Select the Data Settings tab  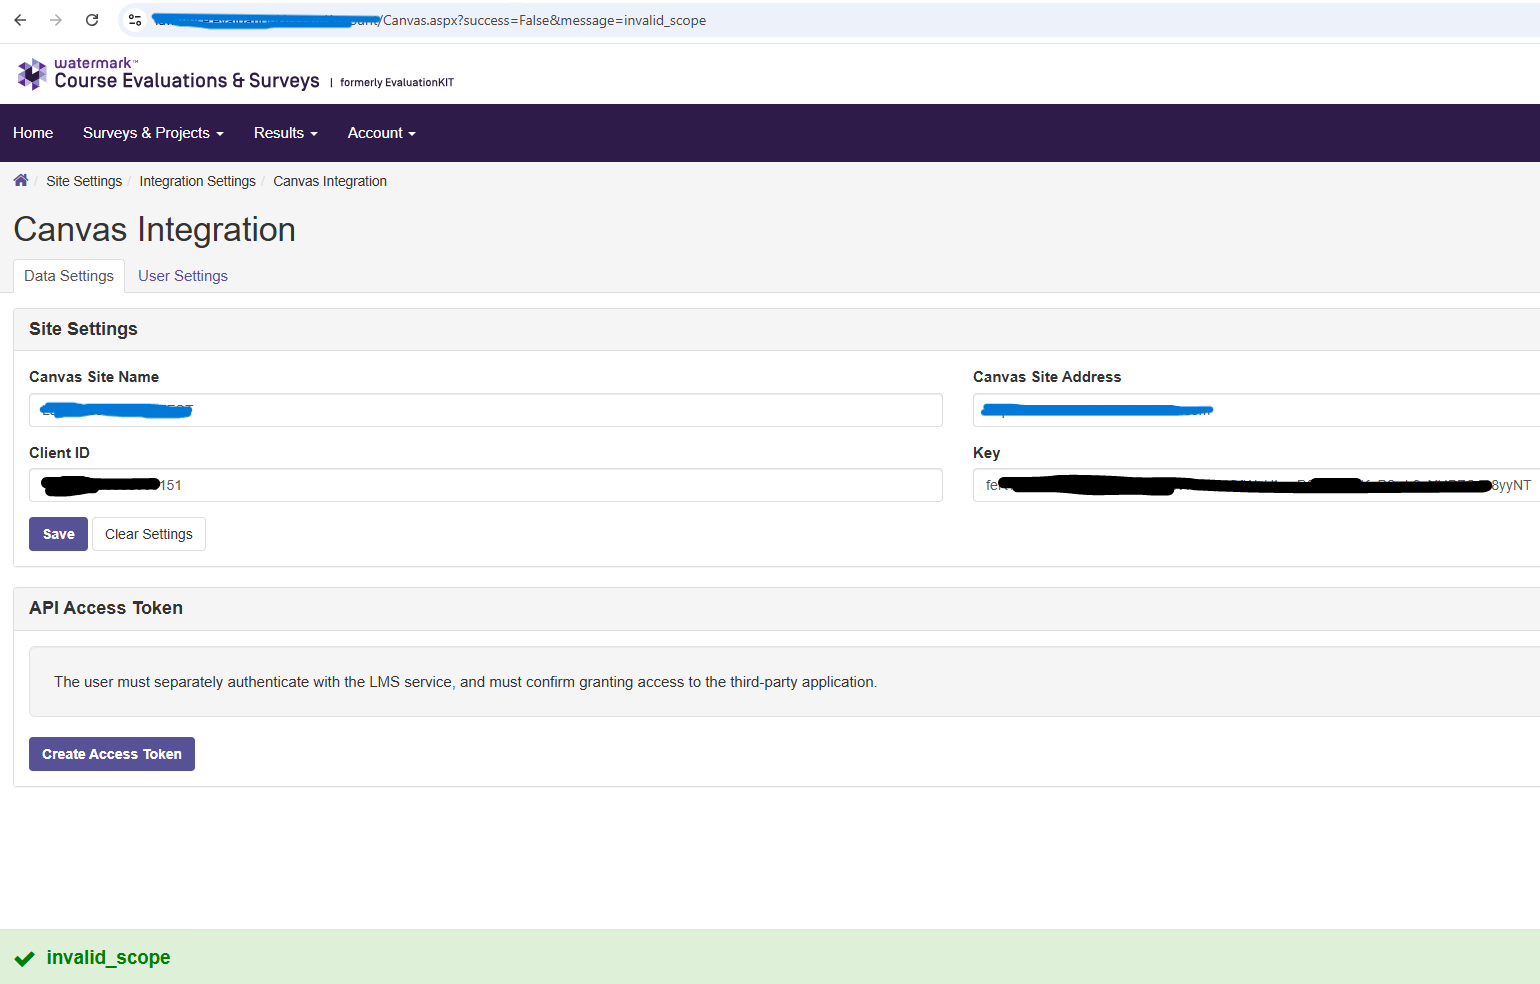pyautogui.click(x=69, y=276)
